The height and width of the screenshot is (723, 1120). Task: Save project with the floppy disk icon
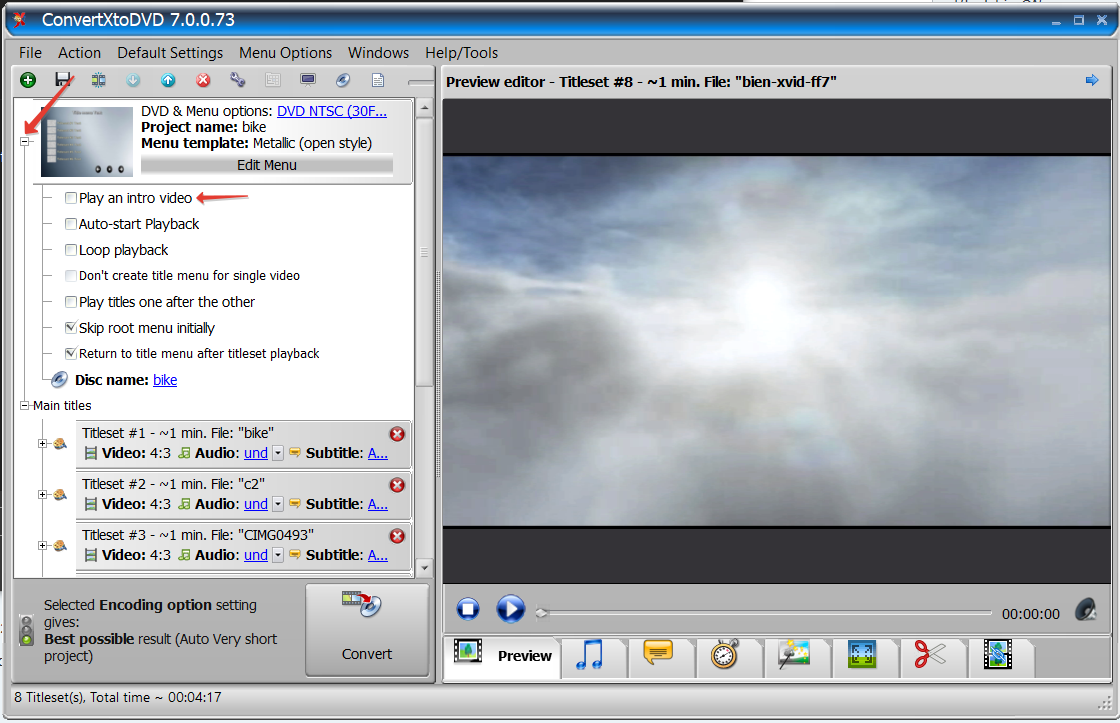tap(63, 80)
